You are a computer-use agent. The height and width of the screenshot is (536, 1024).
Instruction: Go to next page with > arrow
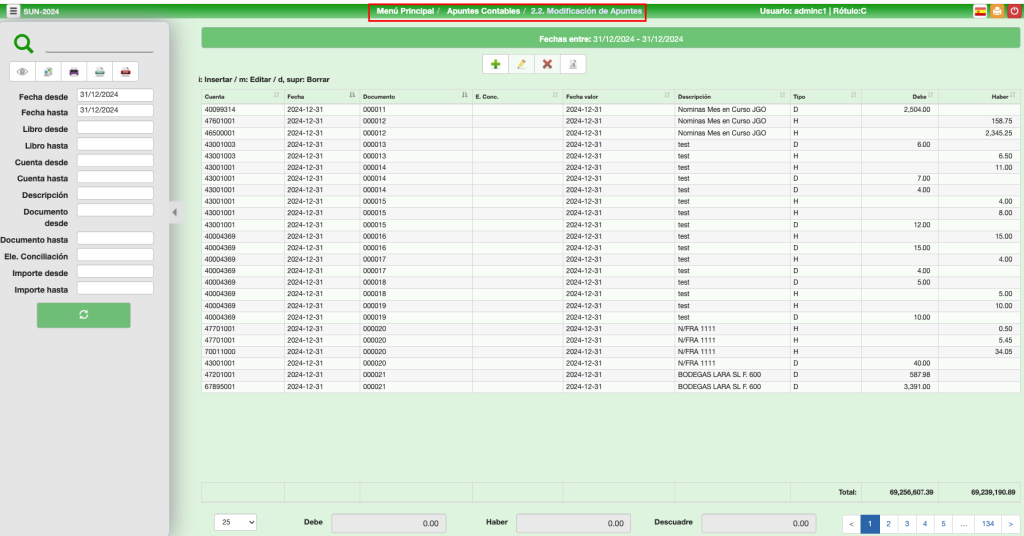click(x=1011, y=522)
